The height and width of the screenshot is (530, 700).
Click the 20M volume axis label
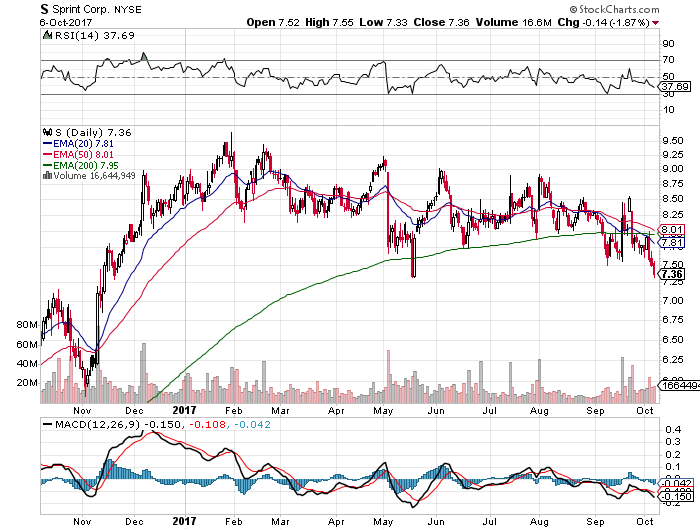pos(27,383)
